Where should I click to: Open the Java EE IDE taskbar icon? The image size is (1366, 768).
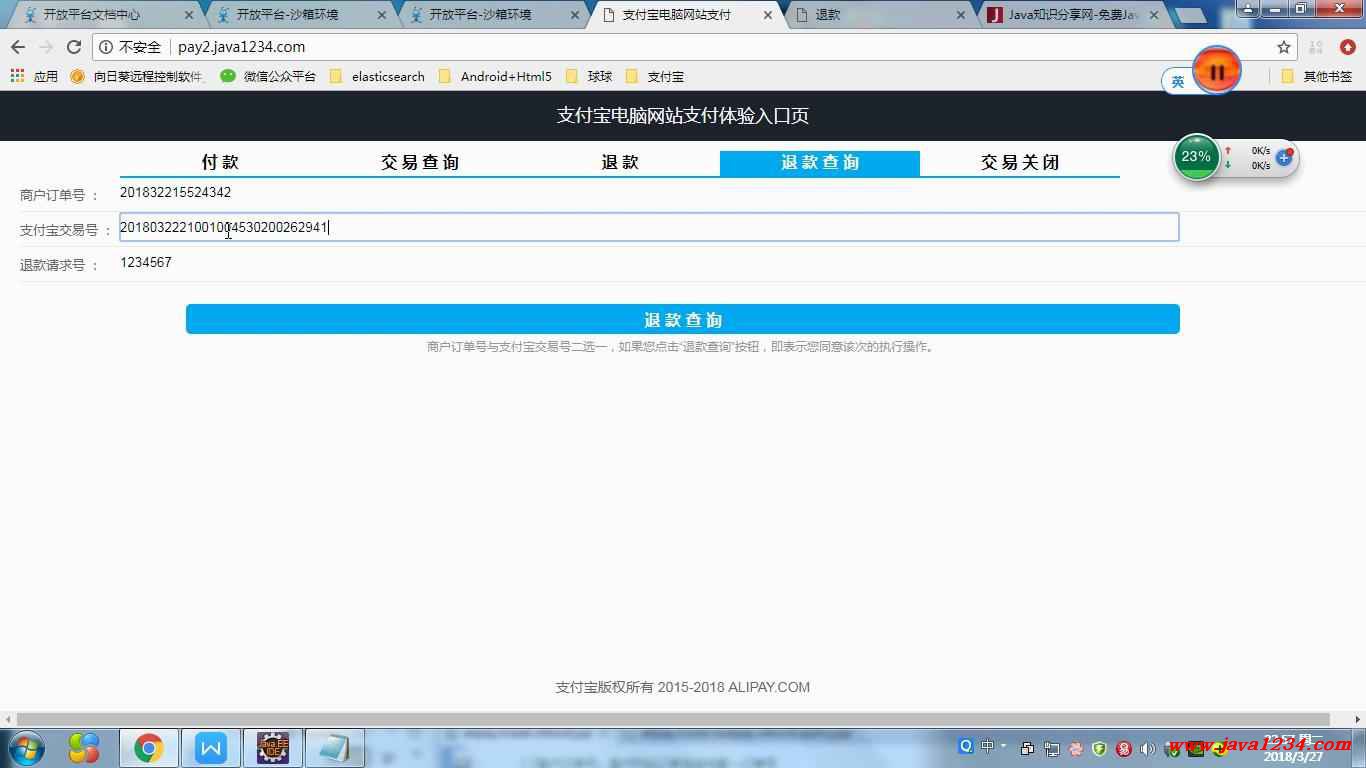(x=273, y=748)
